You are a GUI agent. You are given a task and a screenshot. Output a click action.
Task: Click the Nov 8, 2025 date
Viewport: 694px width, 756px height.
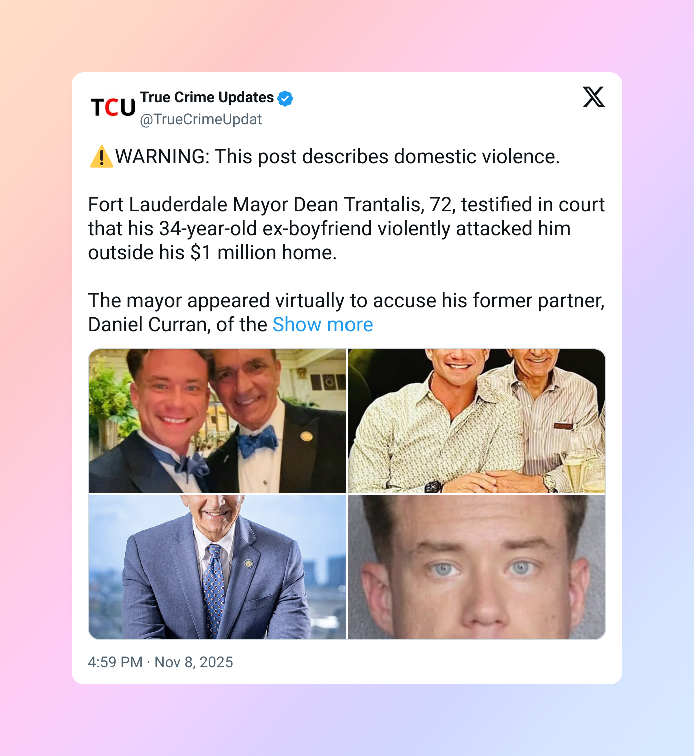(193, 662)
